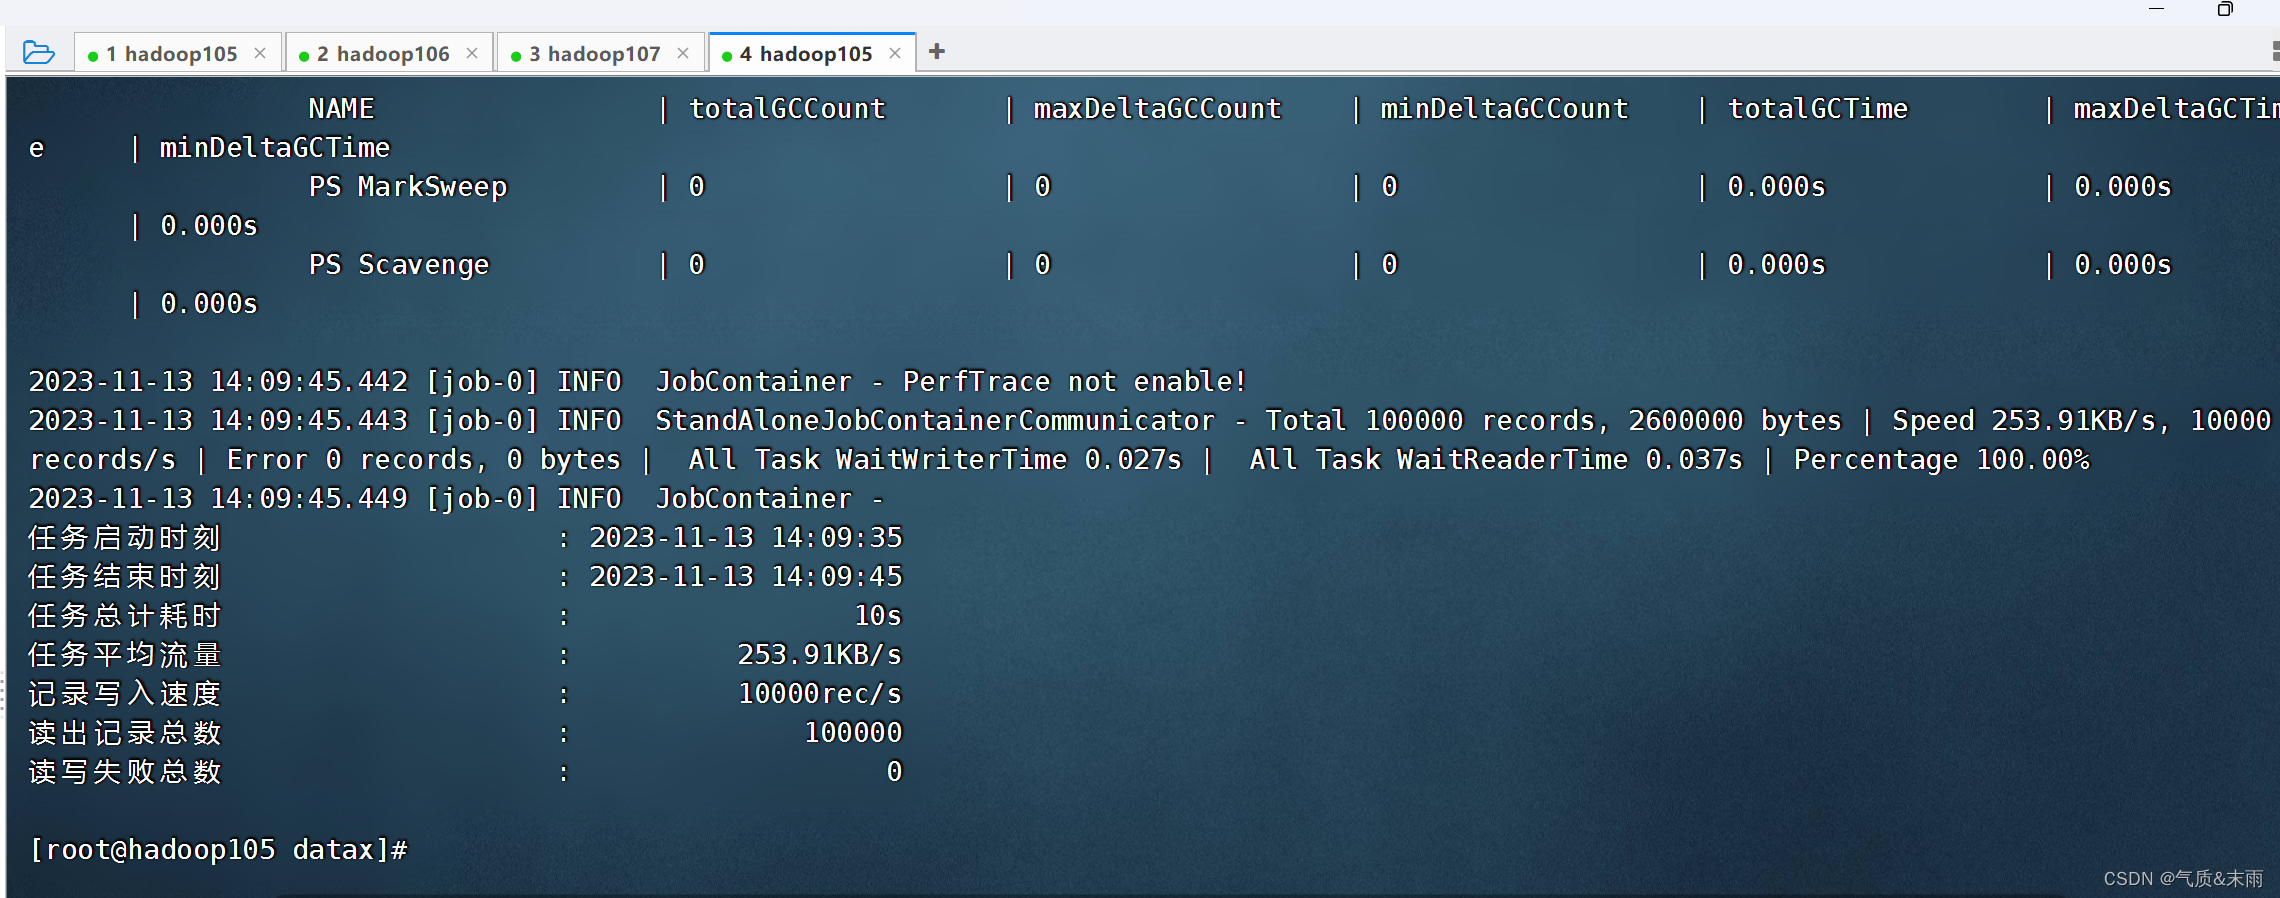This screenshot has width=2280, height=898.
Task: Click the 任务总计耗时 label
Action: (x=125, y=615)
